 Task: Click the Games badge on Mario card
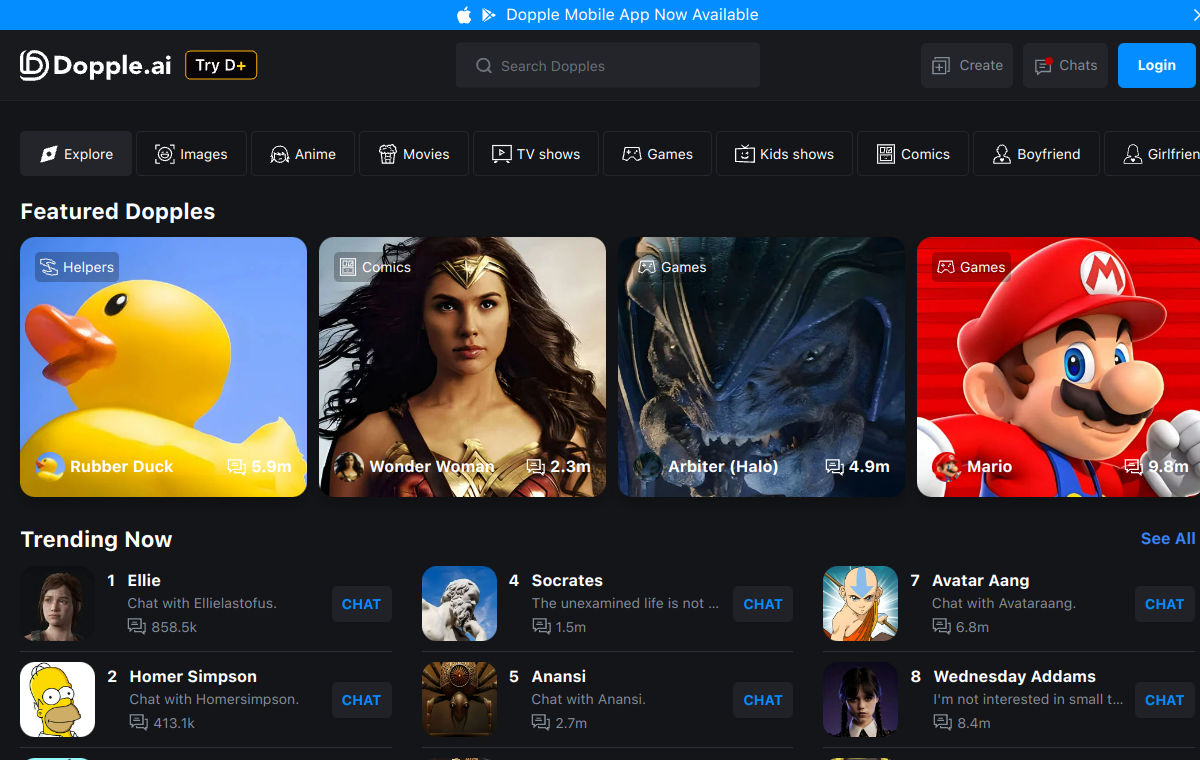[970, 267]
